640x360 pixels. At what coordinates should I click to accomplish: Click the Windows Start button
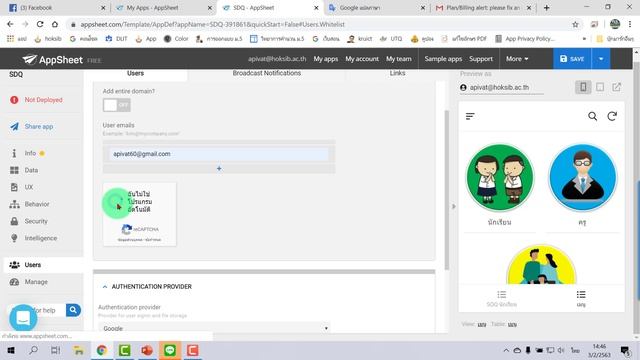11,350
